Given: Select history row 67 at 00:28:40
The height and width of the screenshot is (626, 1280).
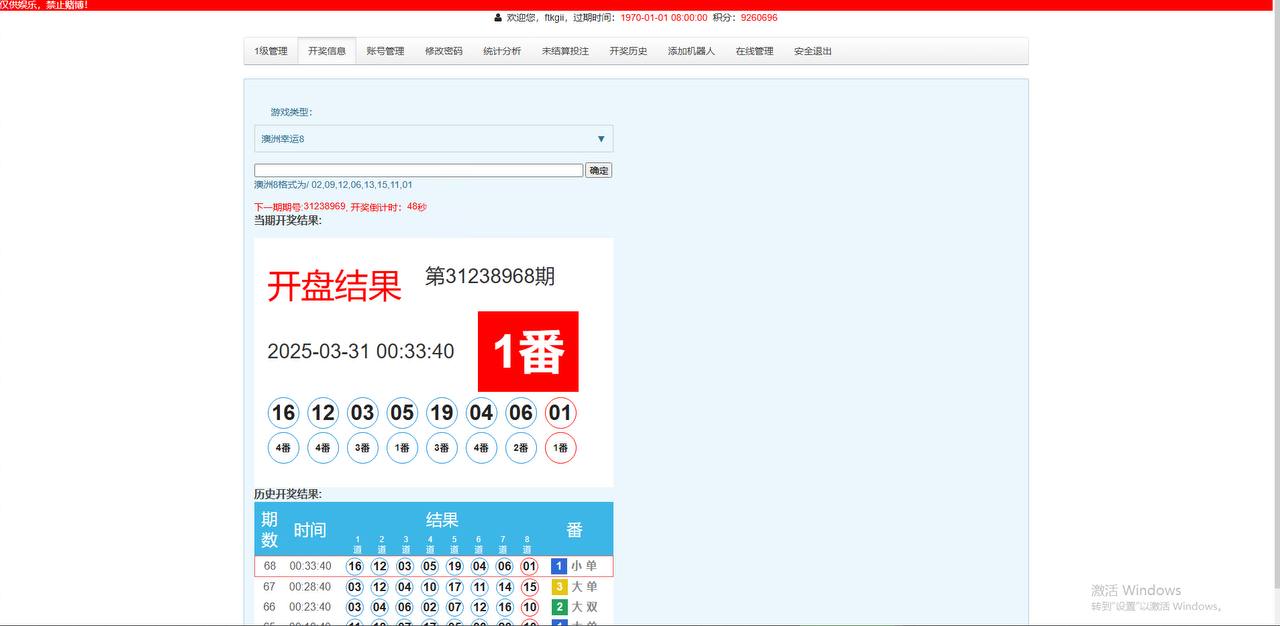Looking at the screenshot, I should click(x=310, y=587).
